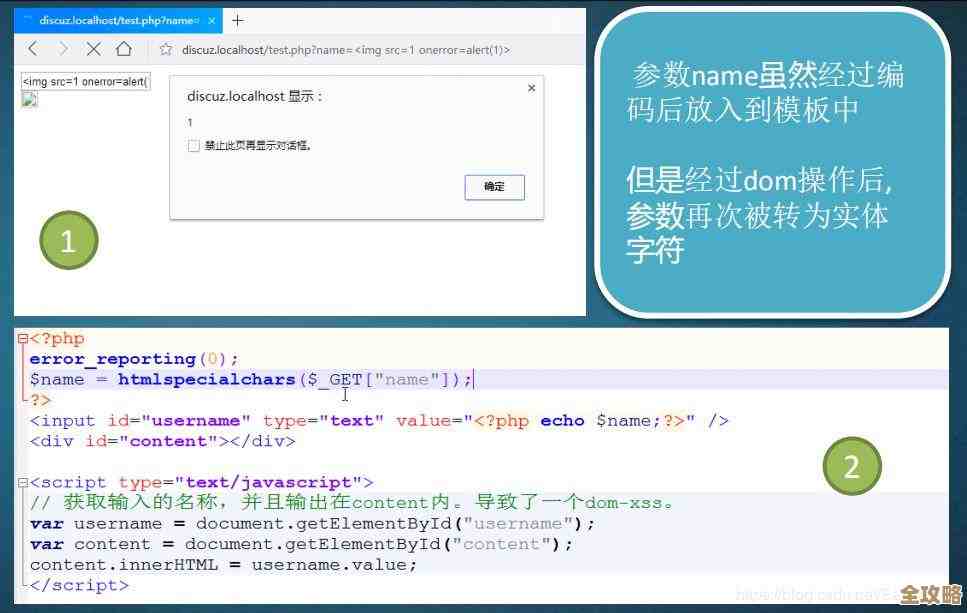967x613 pixels.
Task: Close the discuz.localhost alert dialog
Action: pos(531,88)
